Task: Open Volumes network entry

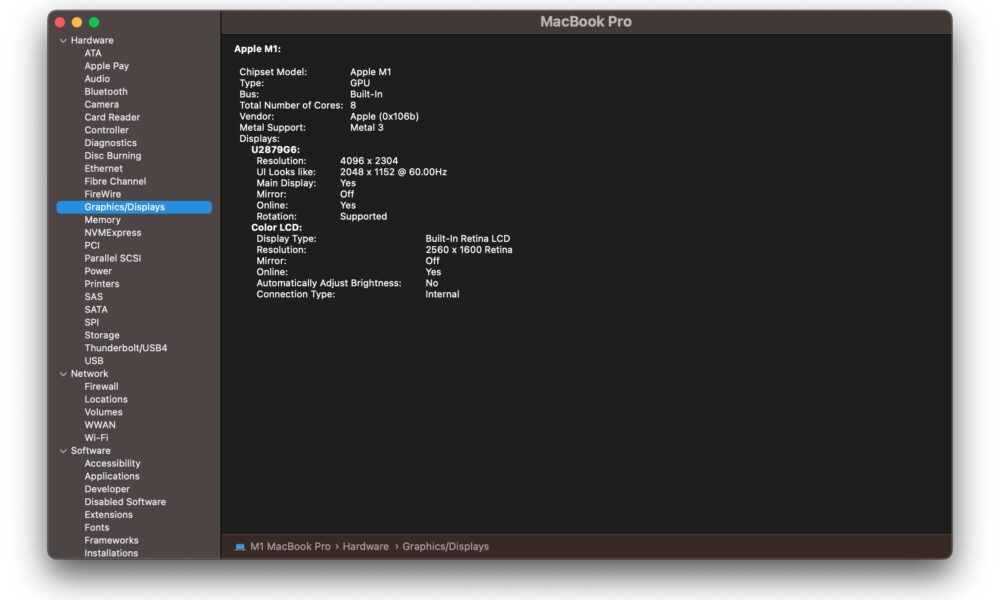Action: click(103, 412)
